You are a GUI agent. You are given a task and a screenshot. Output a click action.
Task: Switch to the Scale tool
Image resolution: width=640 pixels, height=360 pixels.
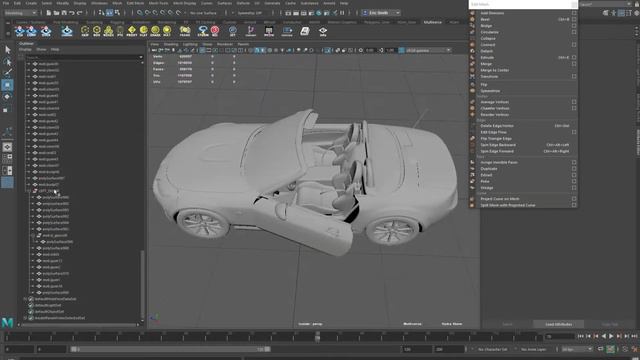7,109
